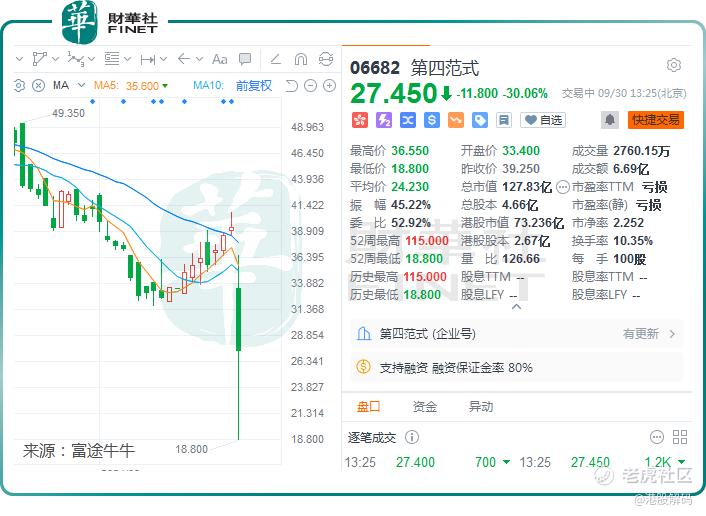This screenshot has height=516, width=706.
Task: Collapse the quote details panel chevron
Action: [x=516, y=306]
